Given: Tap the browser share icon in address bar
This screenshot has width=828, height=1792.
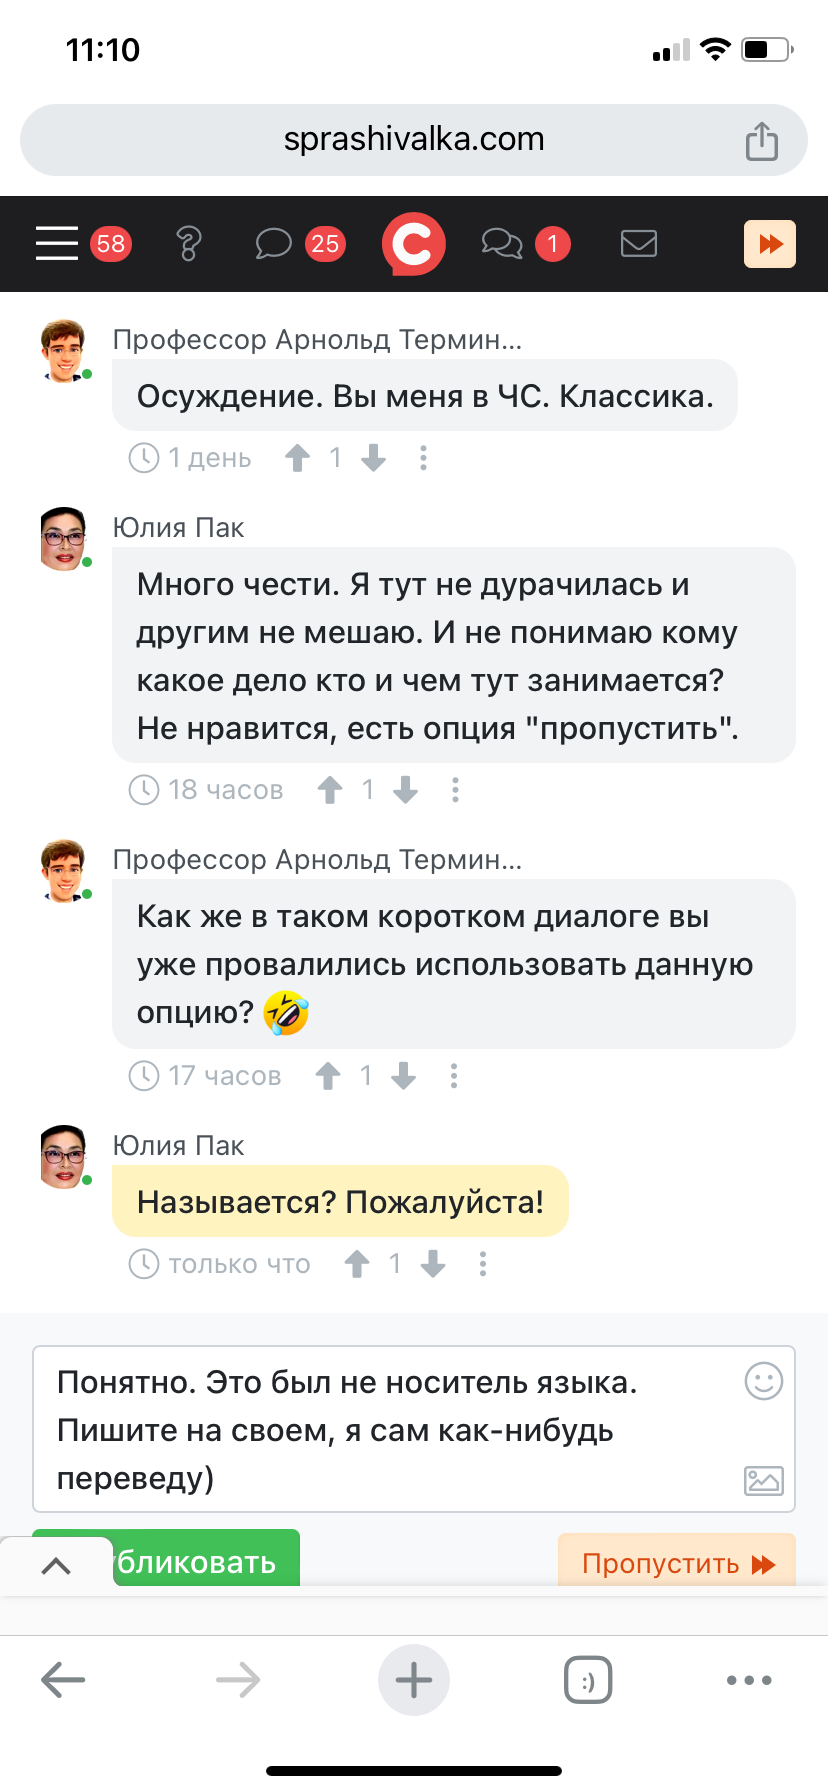Looking at the screenshot, I should tap(762, 140).
